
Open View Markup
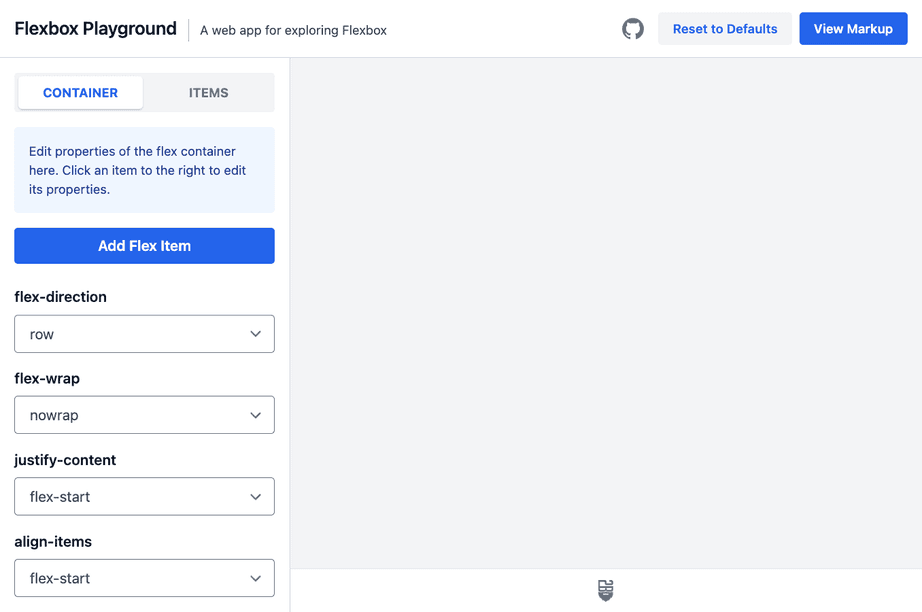[x=853, y=28]
